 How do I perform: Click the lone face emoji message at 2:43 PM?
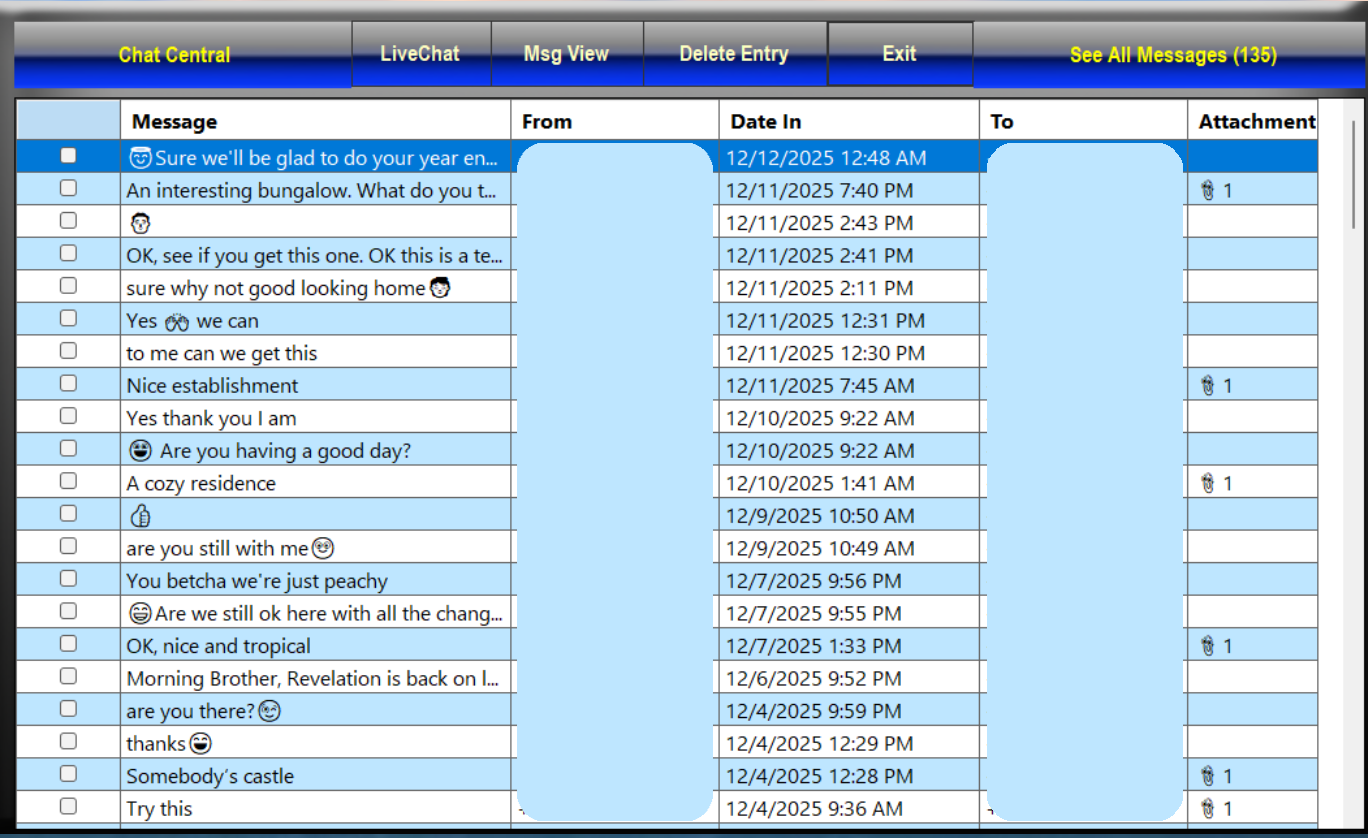(140, 223)
